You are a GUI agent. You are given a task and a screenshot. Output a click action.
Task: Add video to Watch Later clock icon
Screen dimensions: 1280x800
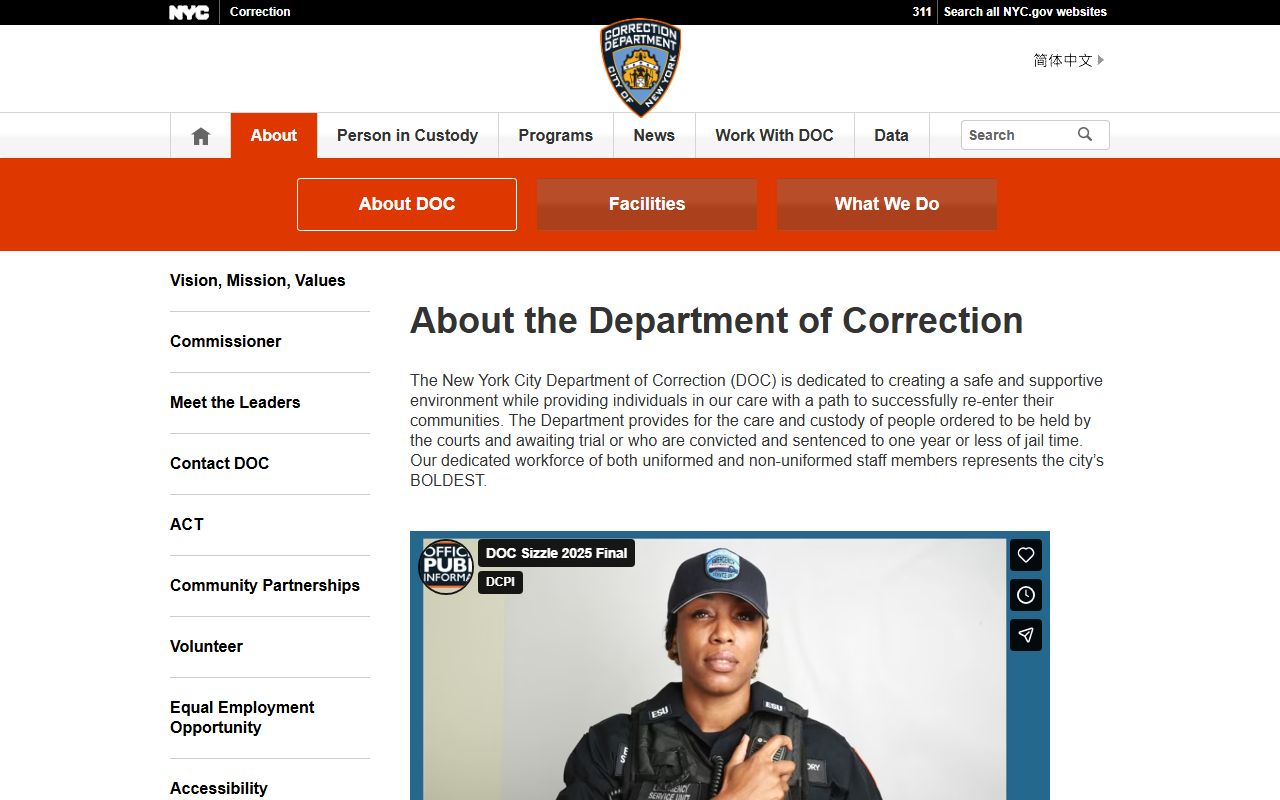pyautogui.click(x=1026, y=595)
